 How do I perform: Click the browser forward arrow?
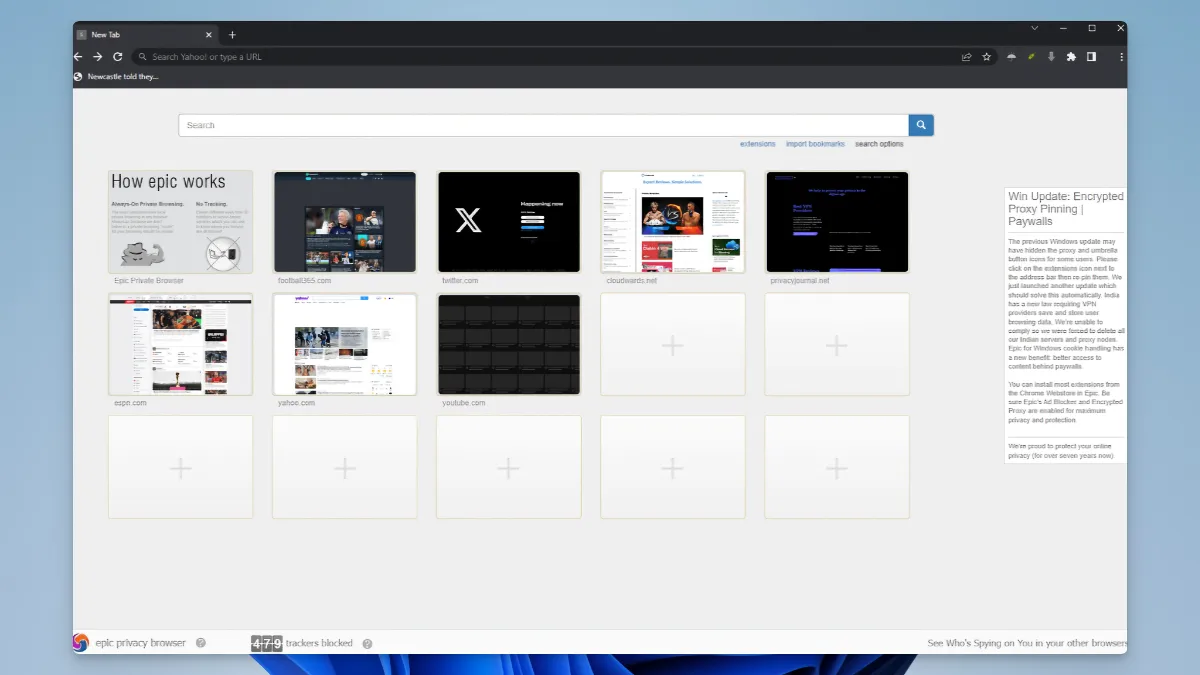coord(98,57)
